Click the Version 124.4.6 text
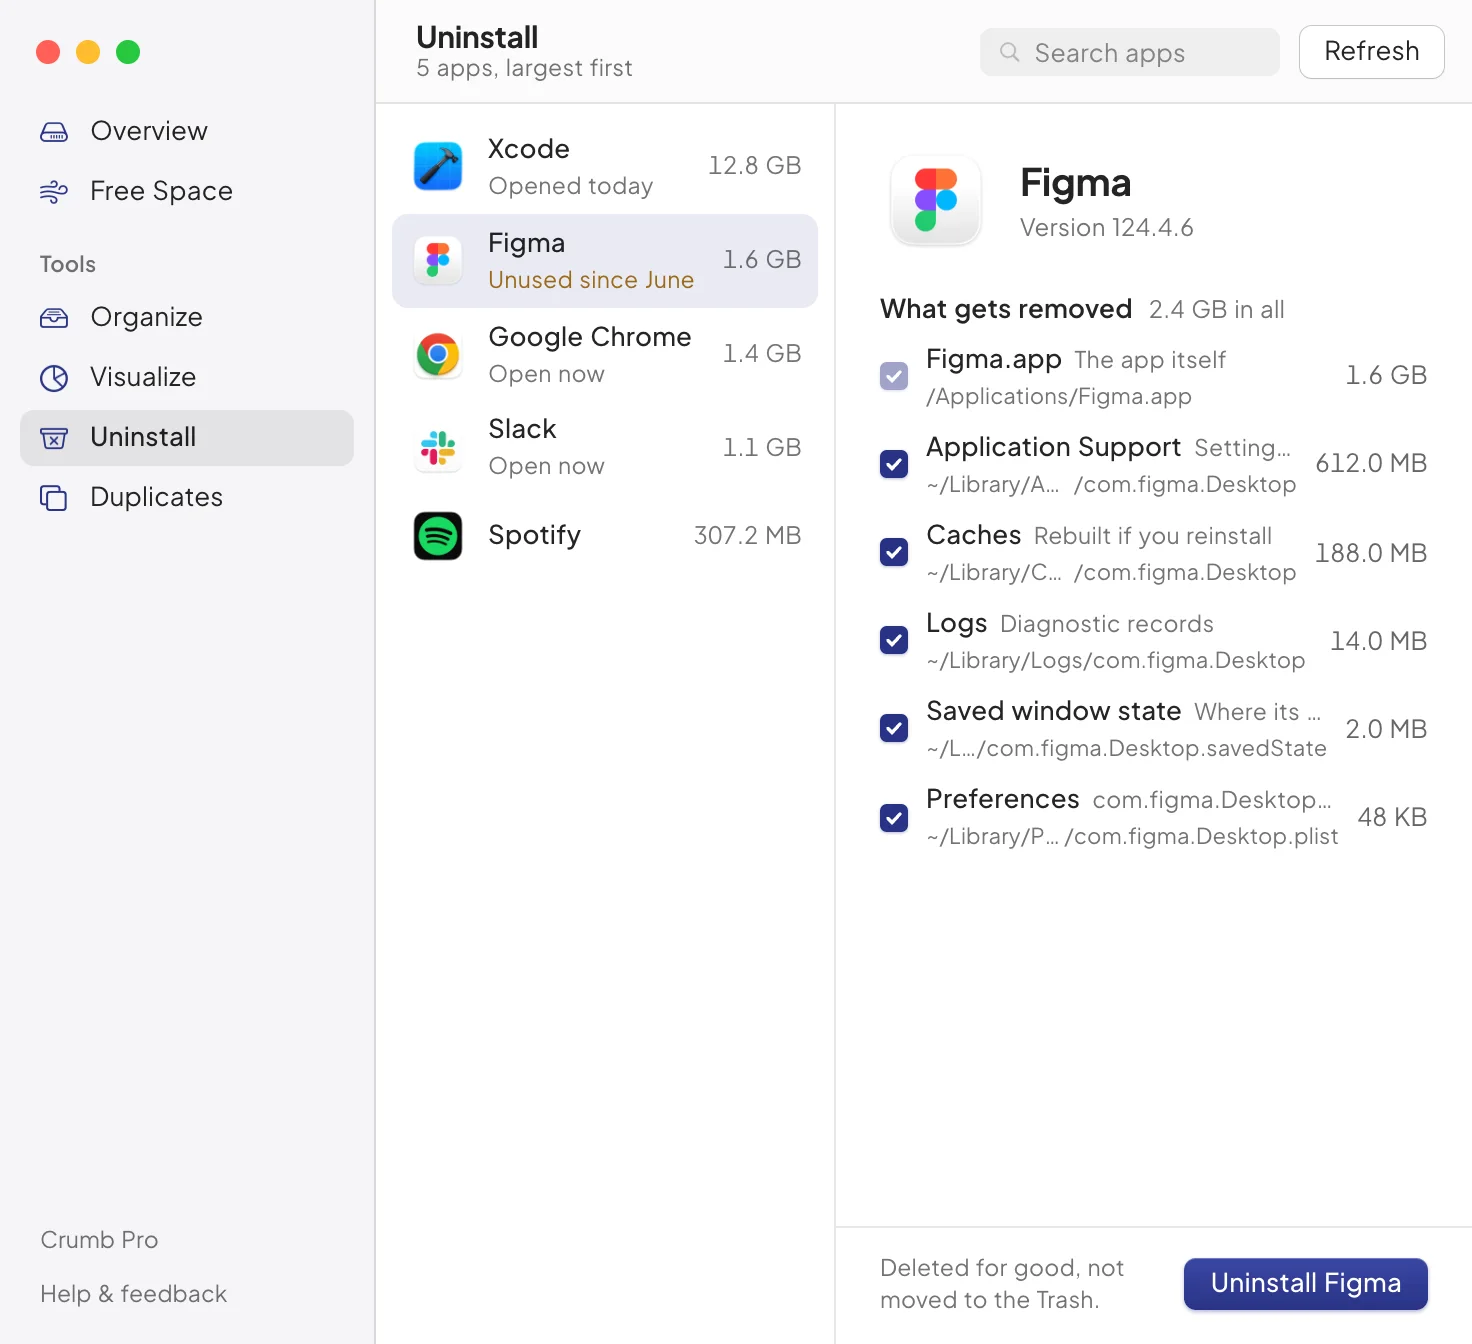Viewport: 1472px width, 1344px height. click(1107, 228)
